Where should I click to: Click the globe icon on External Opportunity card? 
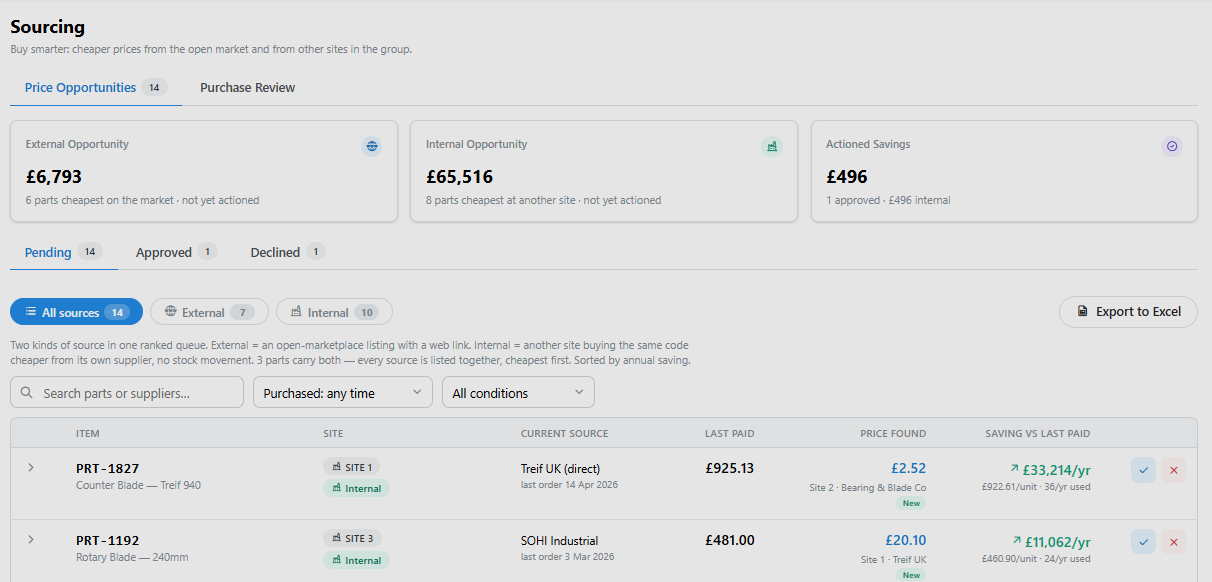click(x=372, y=146)
